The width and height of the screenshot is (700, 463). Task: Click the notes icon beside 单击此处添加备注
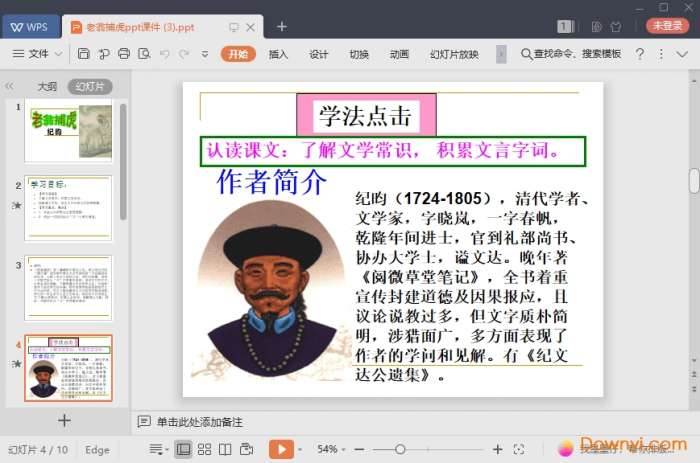point(144,421)
